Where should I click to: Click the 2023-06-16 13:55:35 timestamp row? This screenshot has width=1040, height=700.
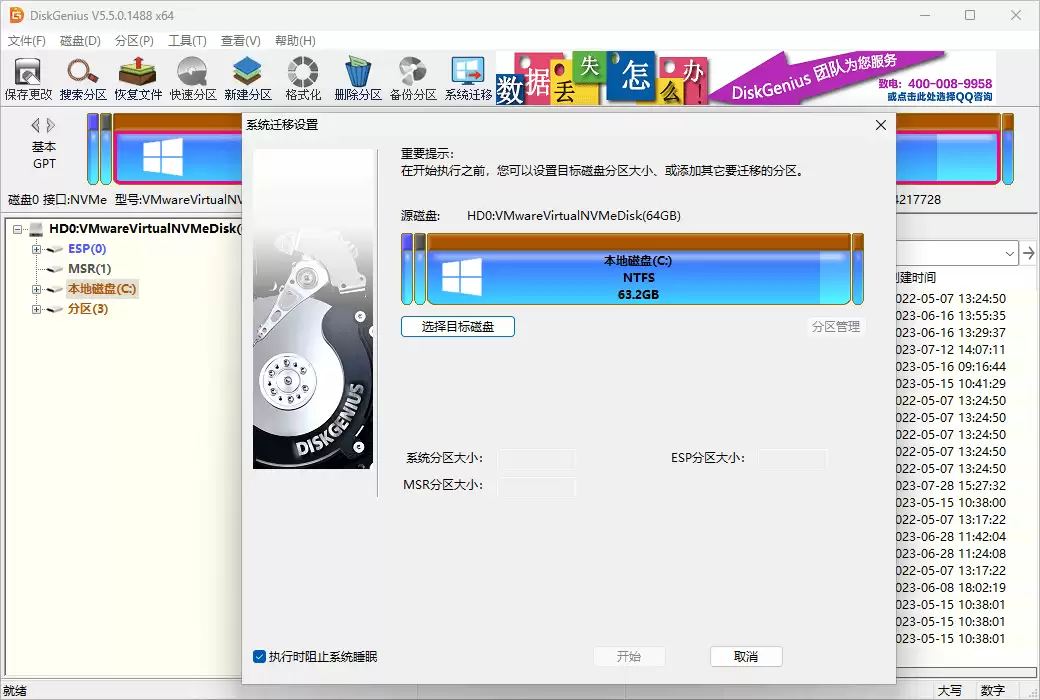click(x=950, y=316)
